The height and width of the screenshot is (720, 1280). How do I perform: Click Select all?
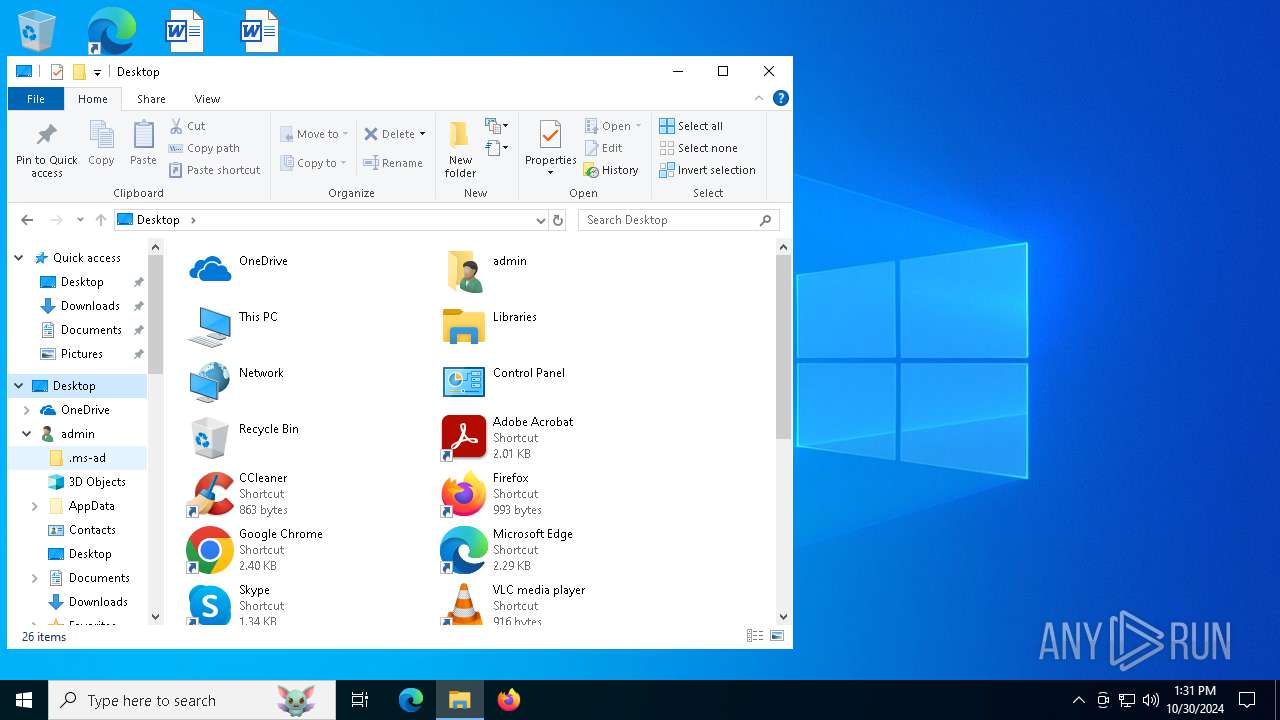pos(691,126)
